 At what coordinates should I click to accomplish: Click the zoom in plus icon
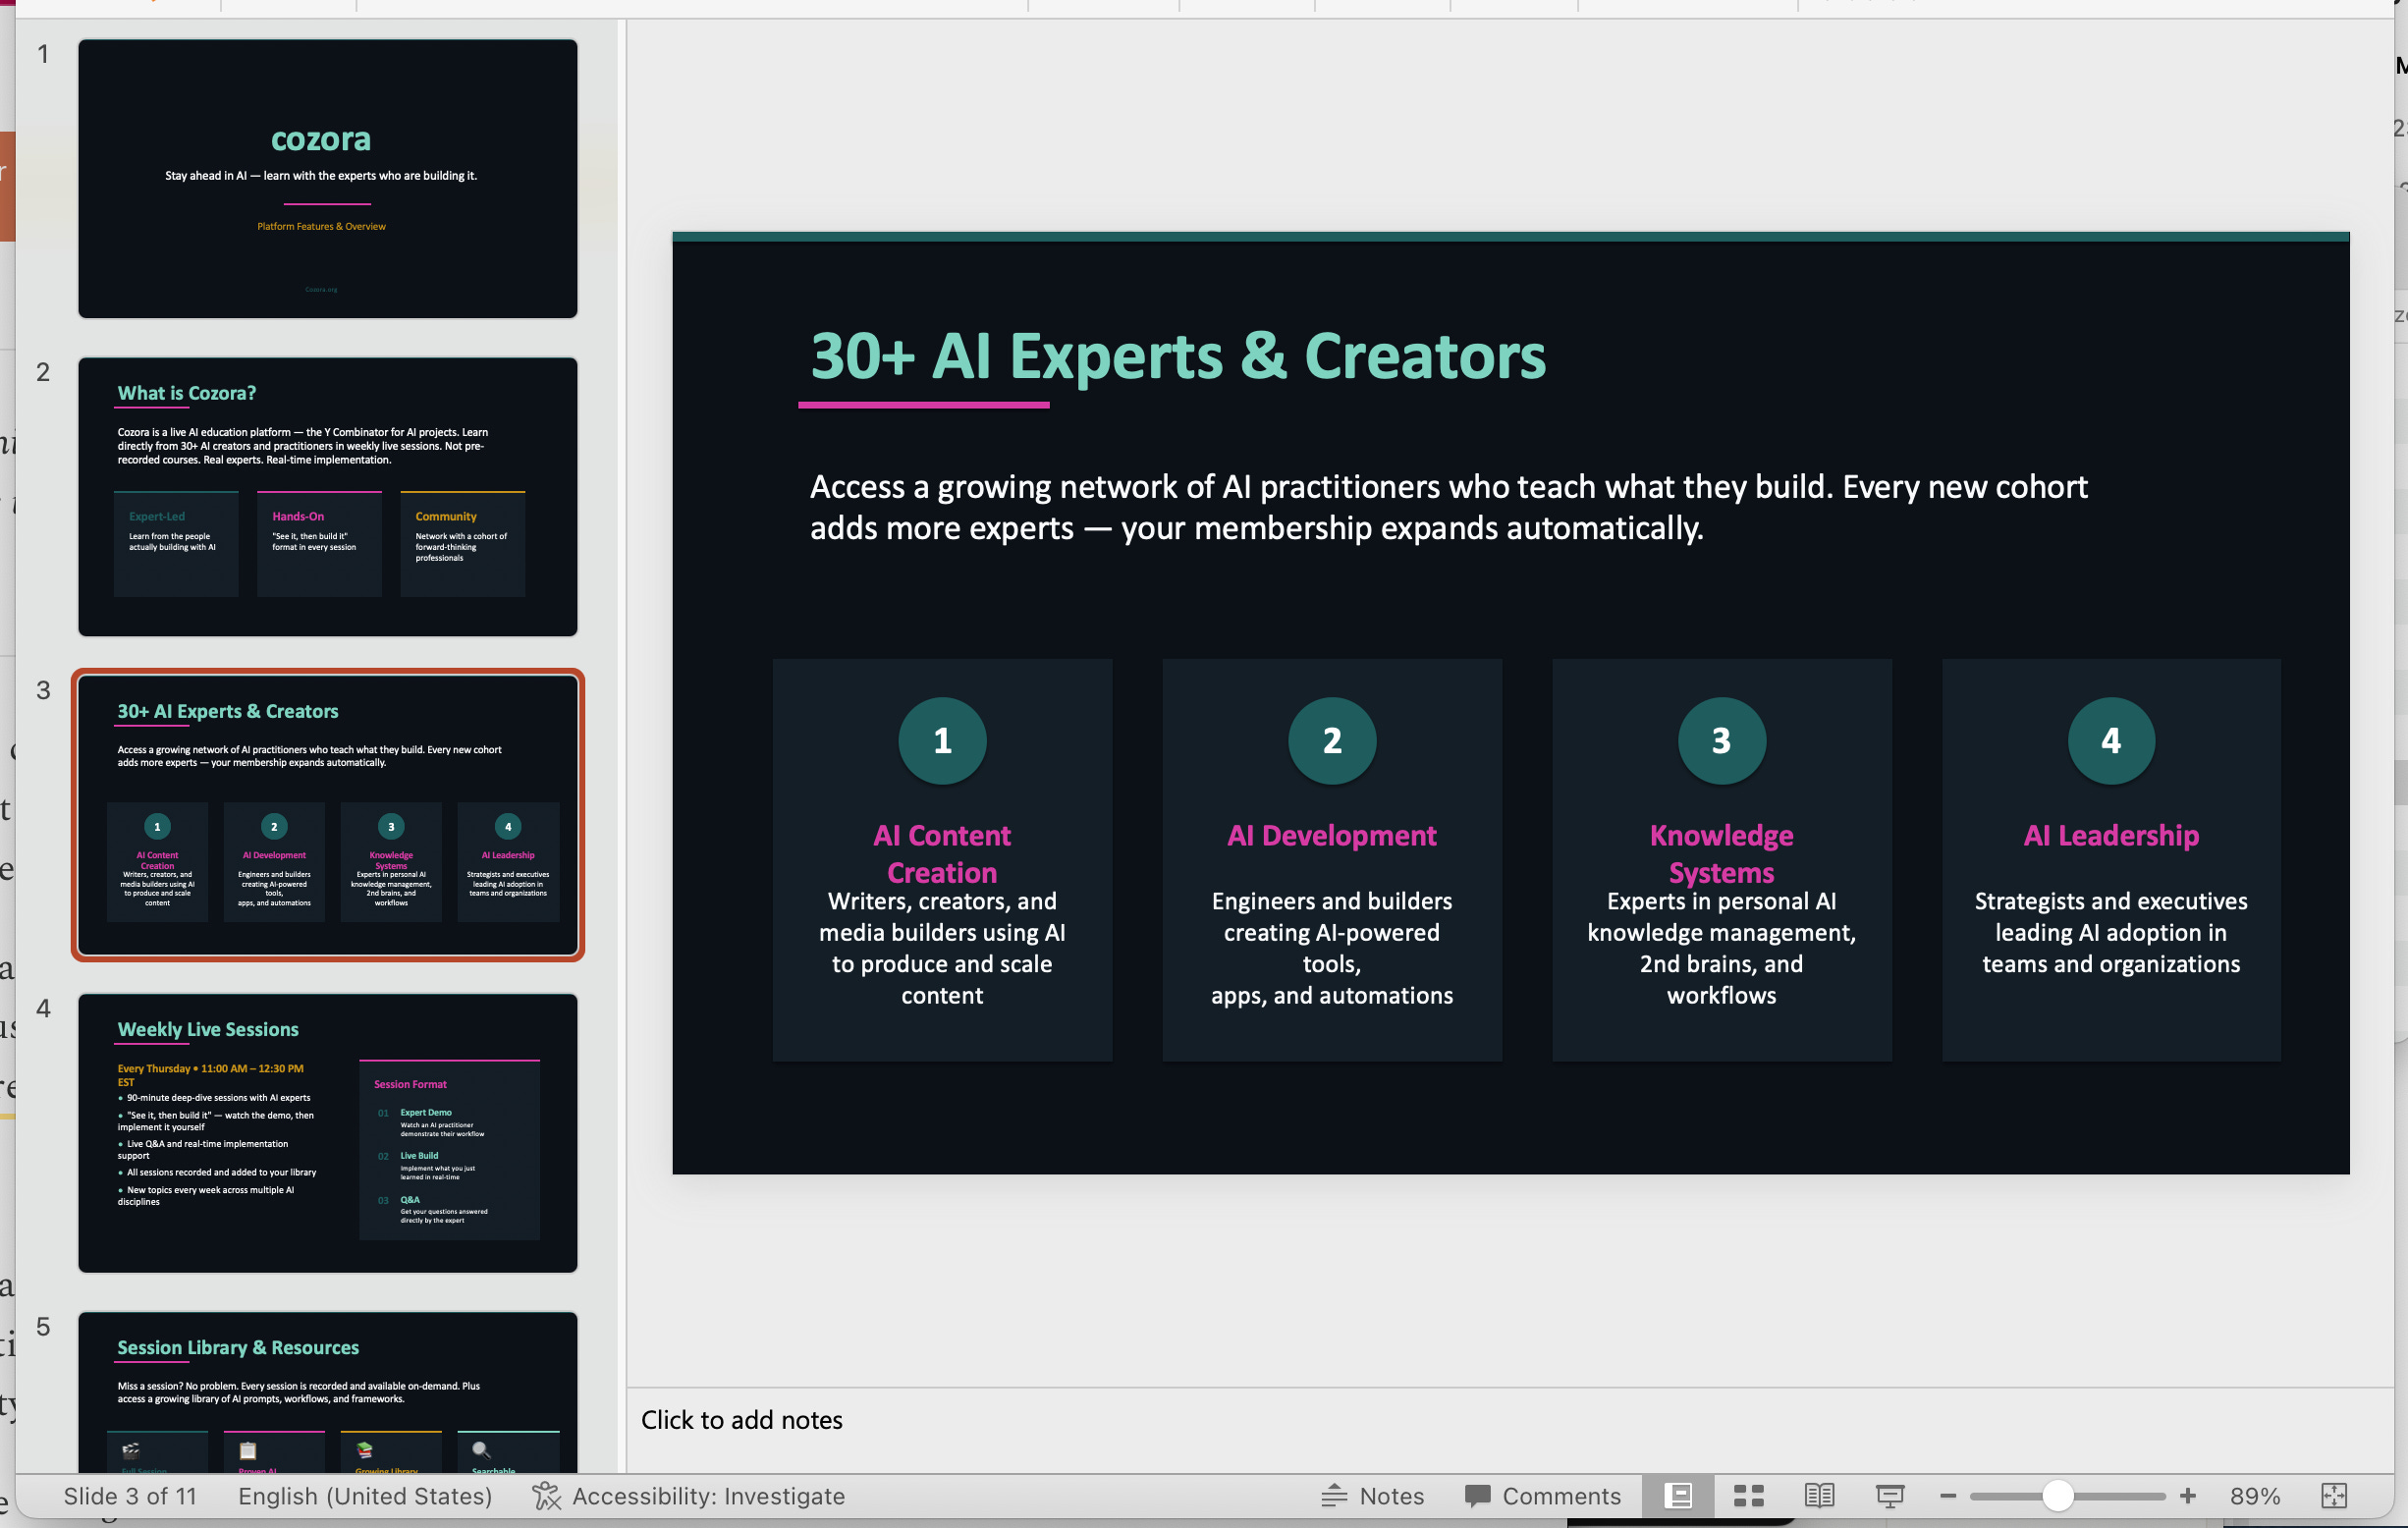2187,1496
